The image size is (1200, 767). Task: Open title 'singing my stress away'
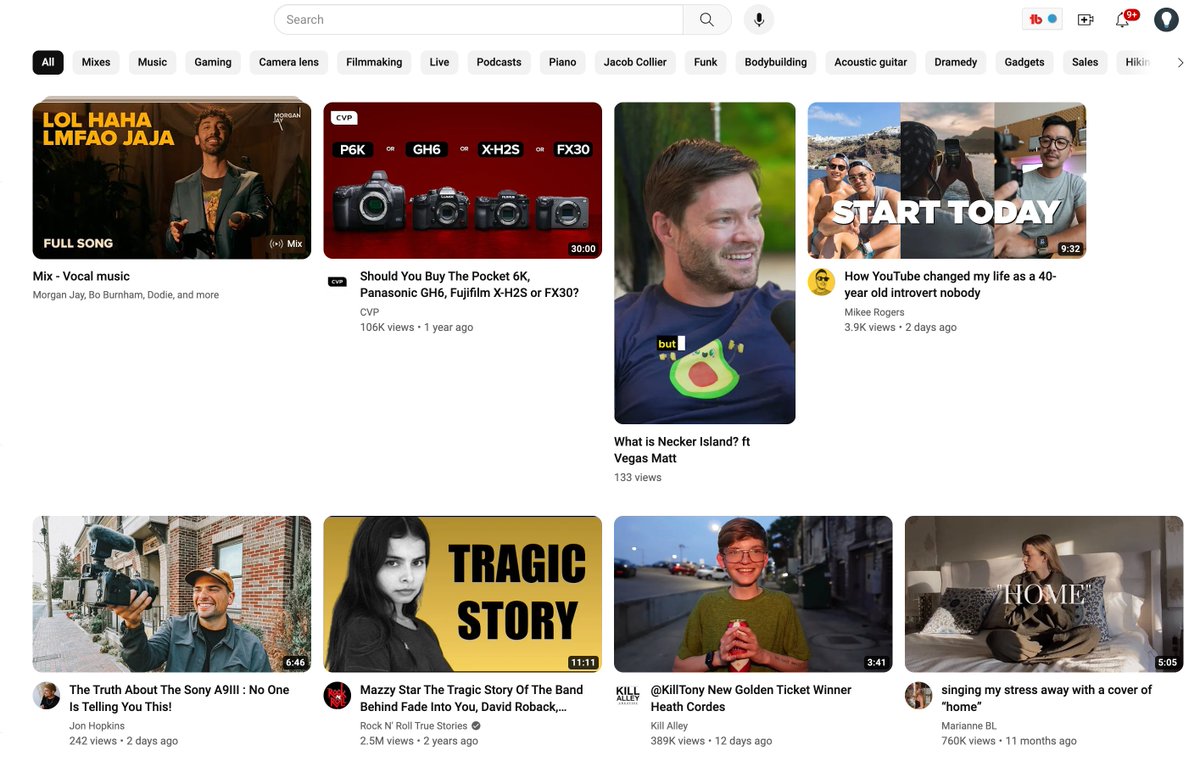pos(1046,698)
